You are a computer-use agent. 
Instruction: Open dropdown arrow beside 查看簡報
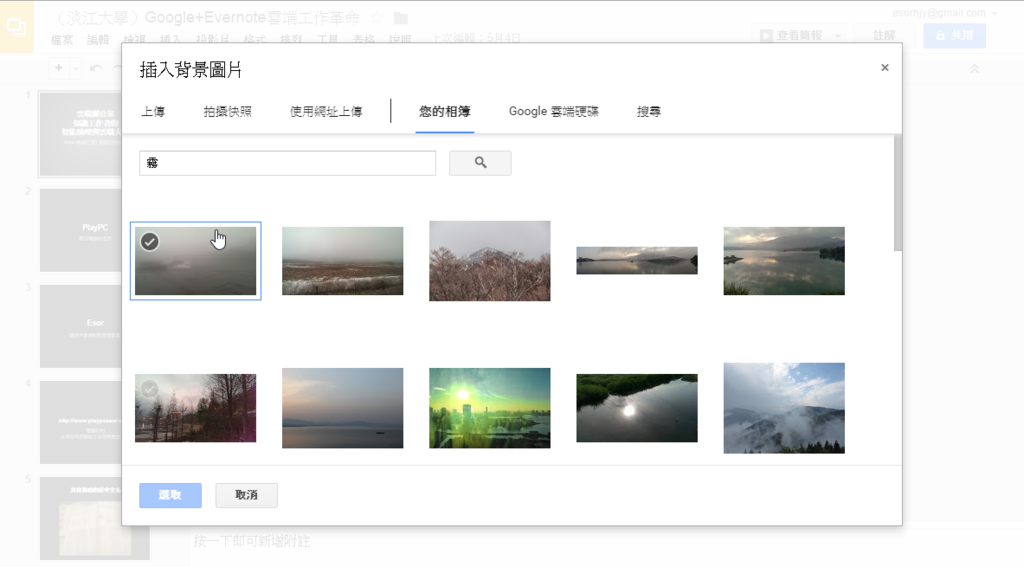tap(838, 35)
